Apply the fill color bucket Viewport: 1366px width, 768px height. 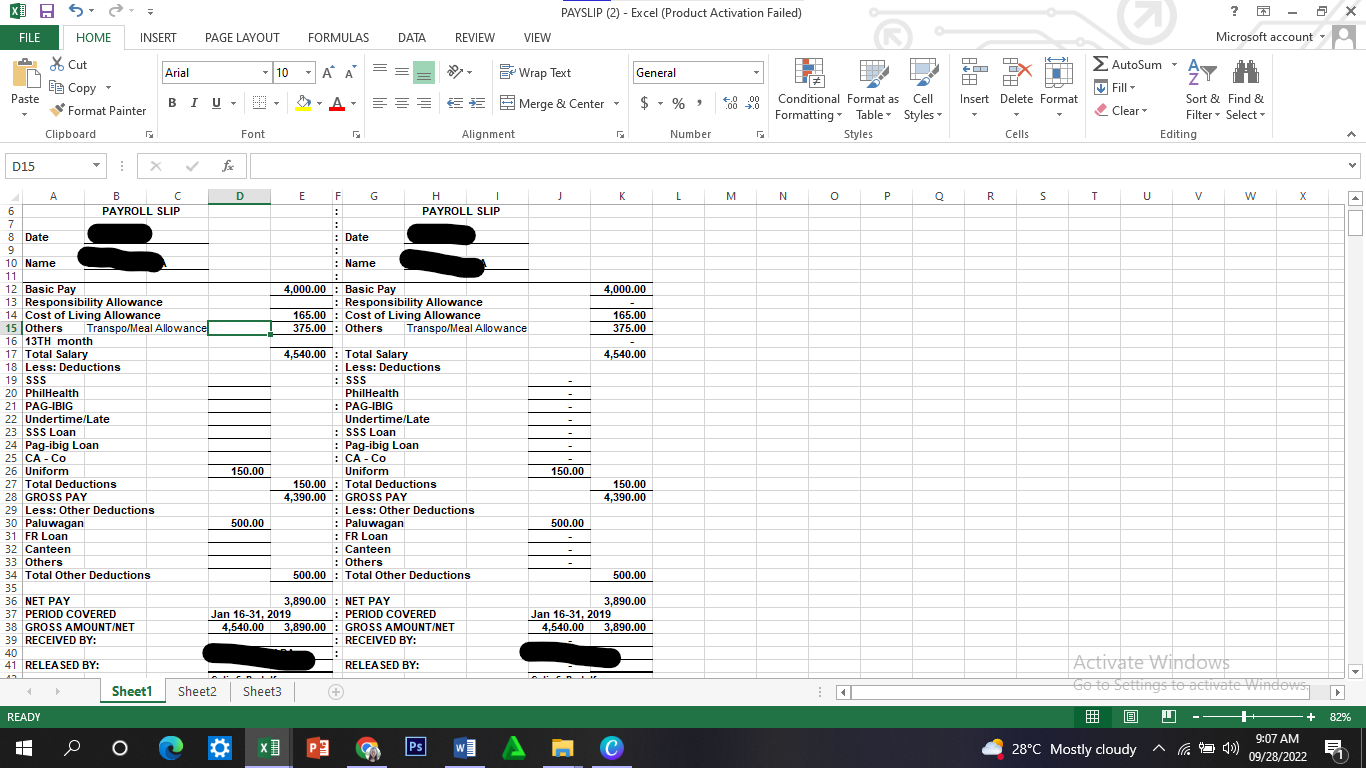click(x=303, y=104)
